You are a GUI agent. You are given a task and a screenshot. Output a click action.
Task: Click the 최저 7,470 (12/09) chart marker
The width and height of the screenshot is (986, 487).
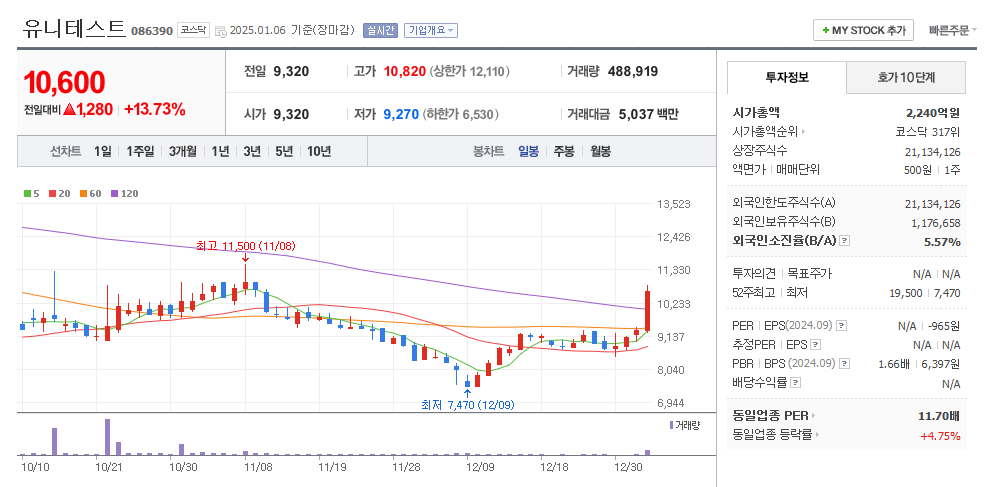coord(467,406)
